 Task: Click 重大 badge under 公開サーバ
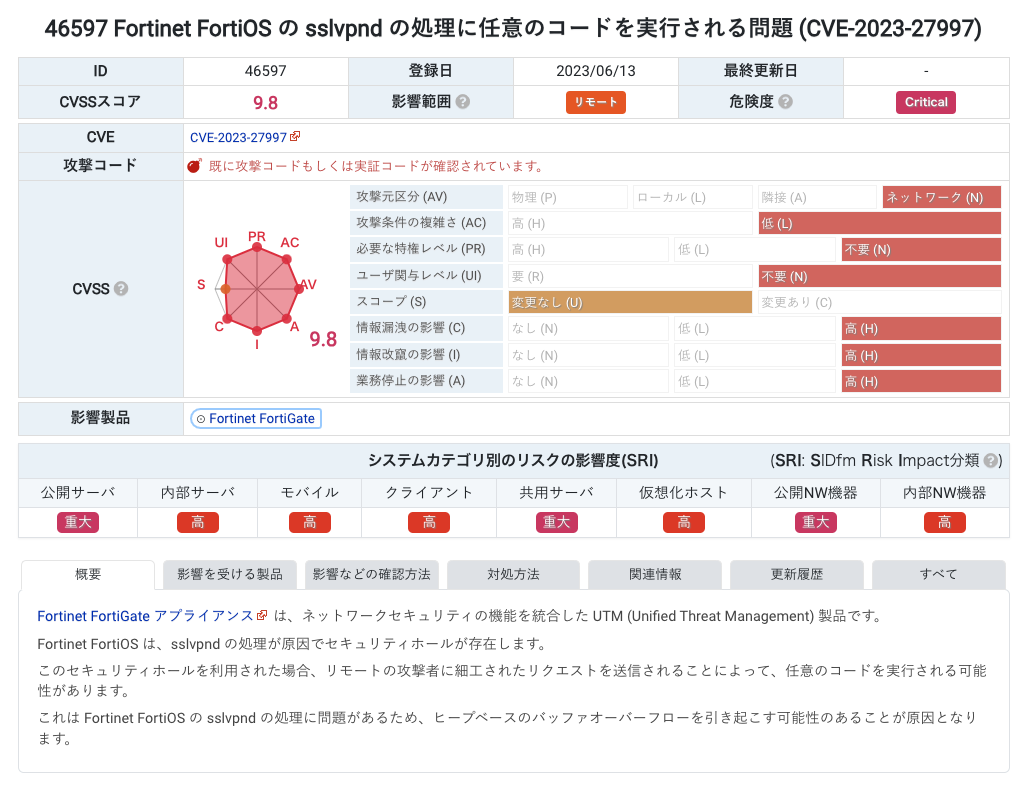click(x=78, y=522)
